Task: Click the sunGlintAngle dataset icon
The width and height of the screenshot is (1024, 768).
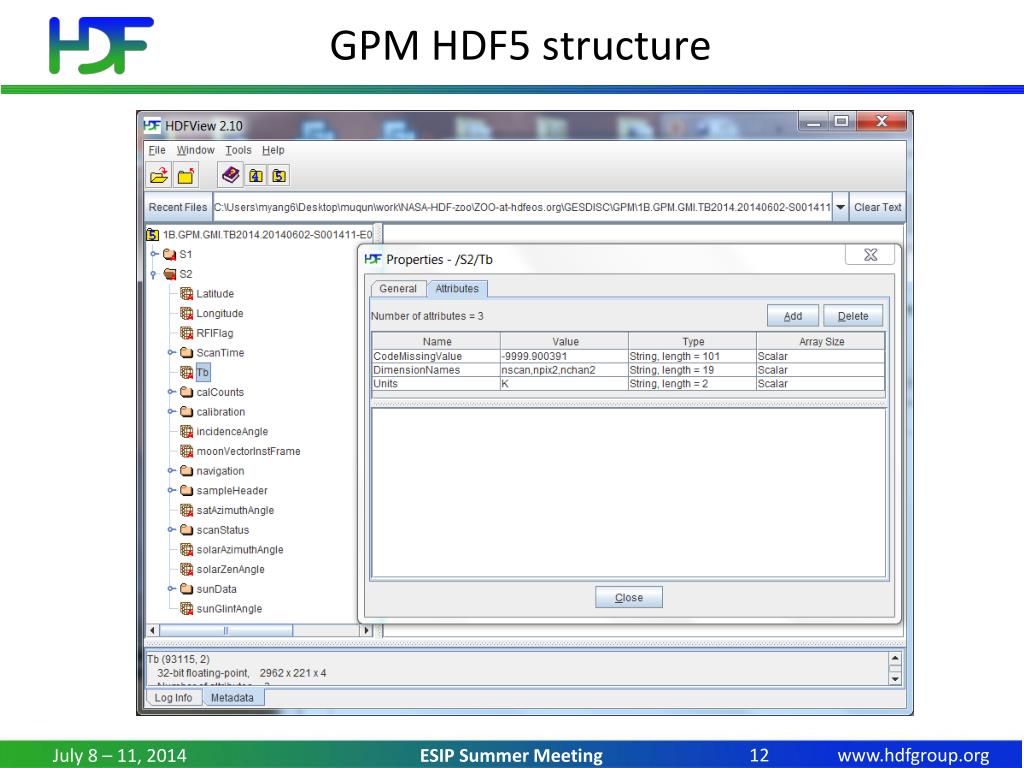Action: (187, 609)
